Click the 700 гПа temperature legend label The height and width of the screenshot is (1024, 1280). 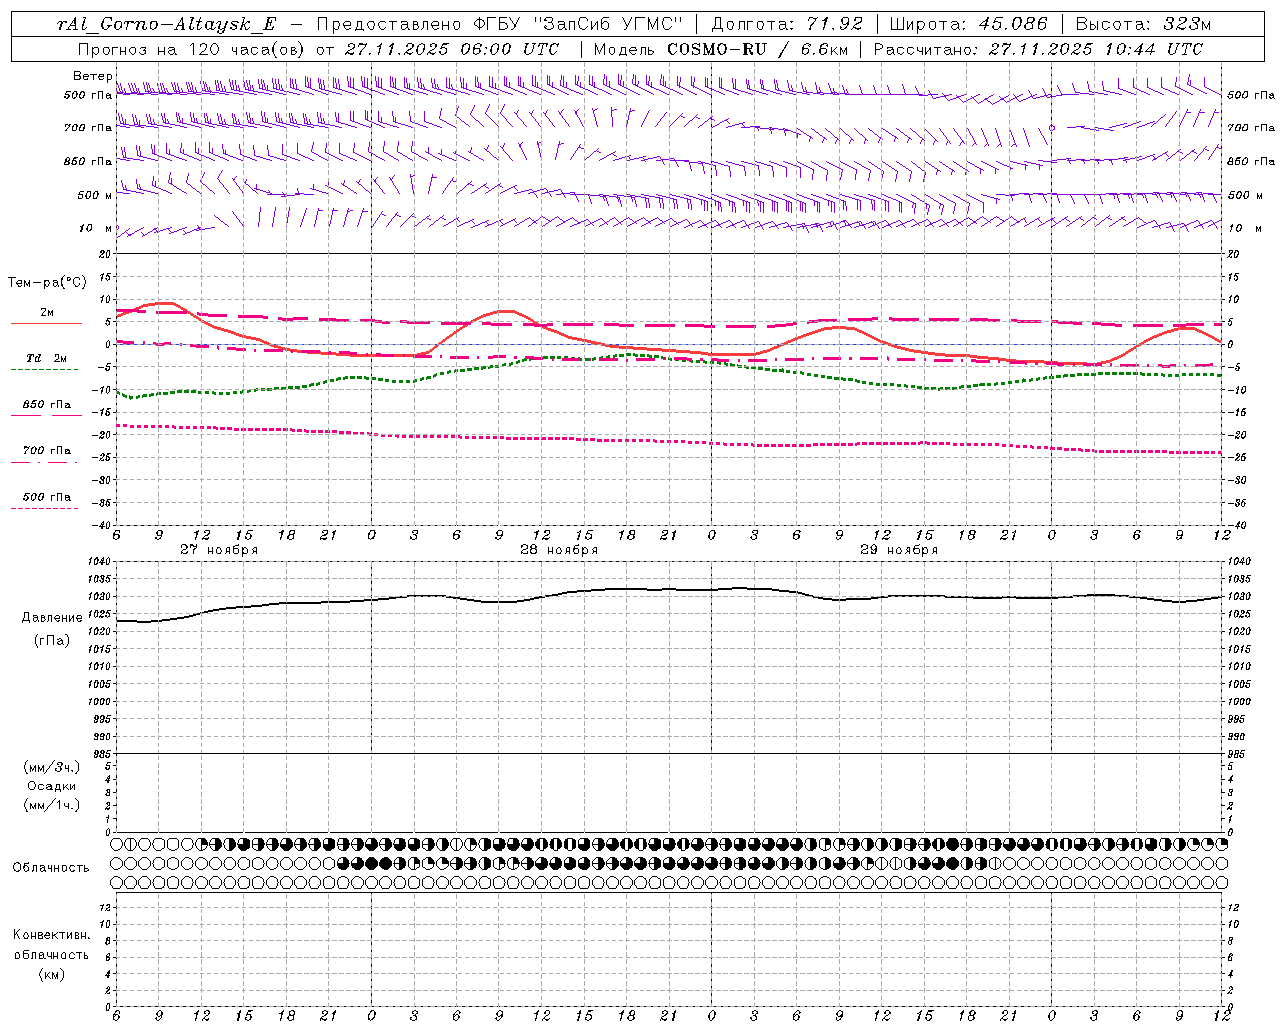[47, 451]
